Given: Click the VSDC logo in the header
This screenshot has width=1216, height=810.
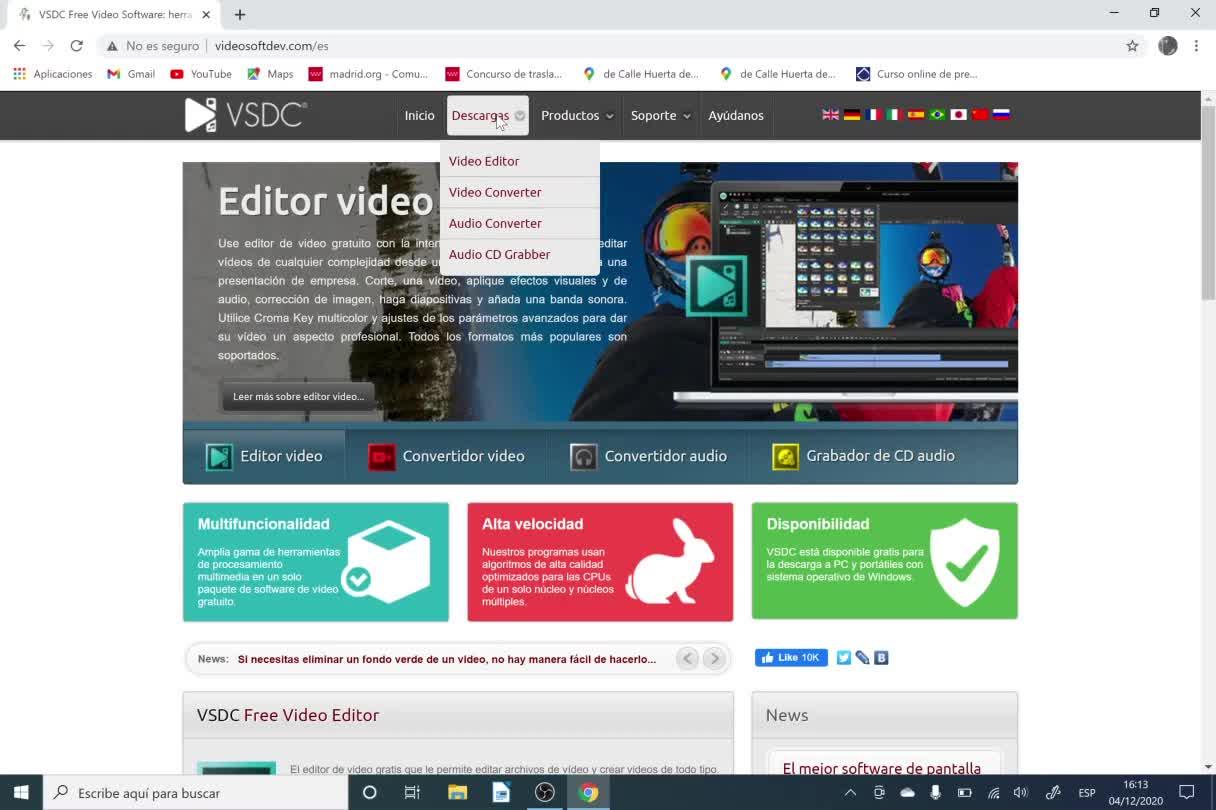Looking at the screenshot, I should 246,115.
